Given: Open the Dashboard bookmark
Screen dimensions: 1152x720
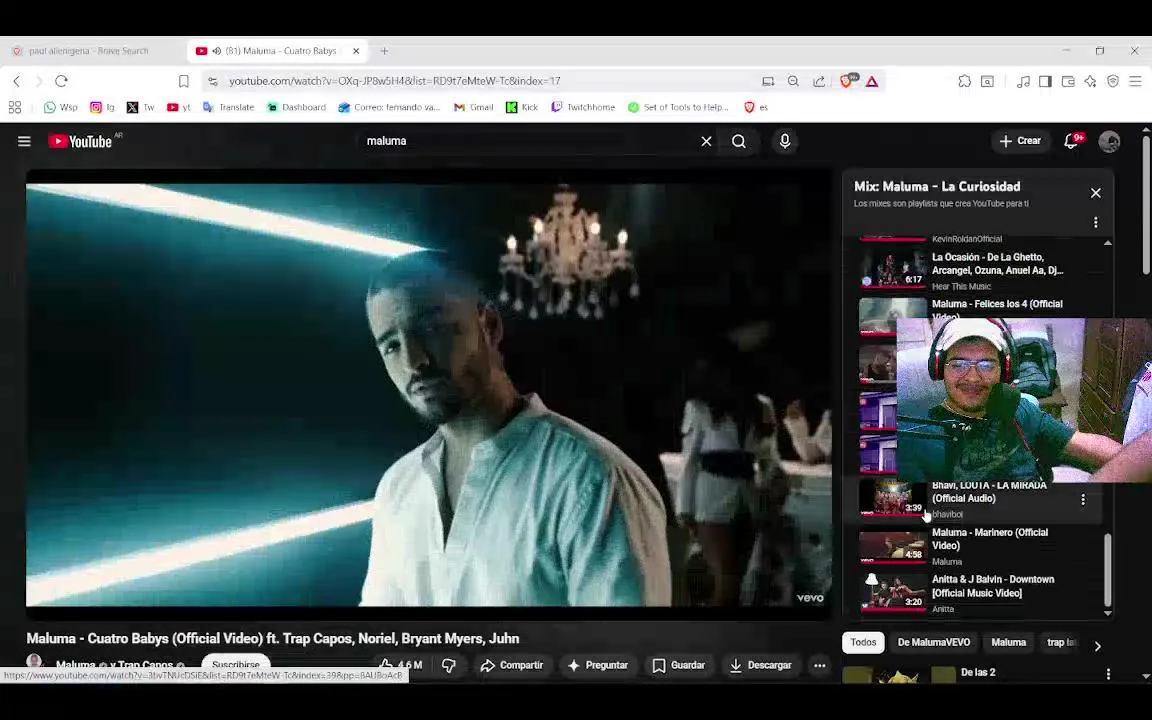Looking at the screenshot, I should [296, 107].
